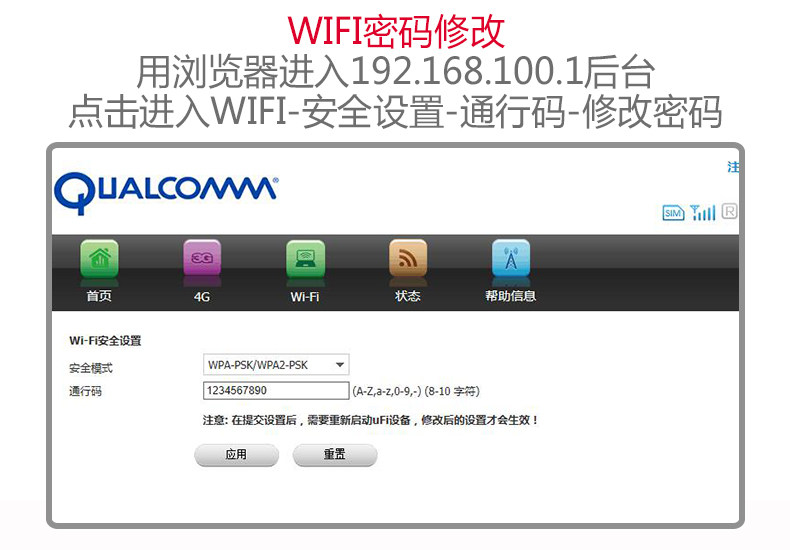The width and height of the screenshot is (790, 550).
Task: Open the WPA-PSK/WPA2-PSK security mode combo box
Action: [276, 365]
